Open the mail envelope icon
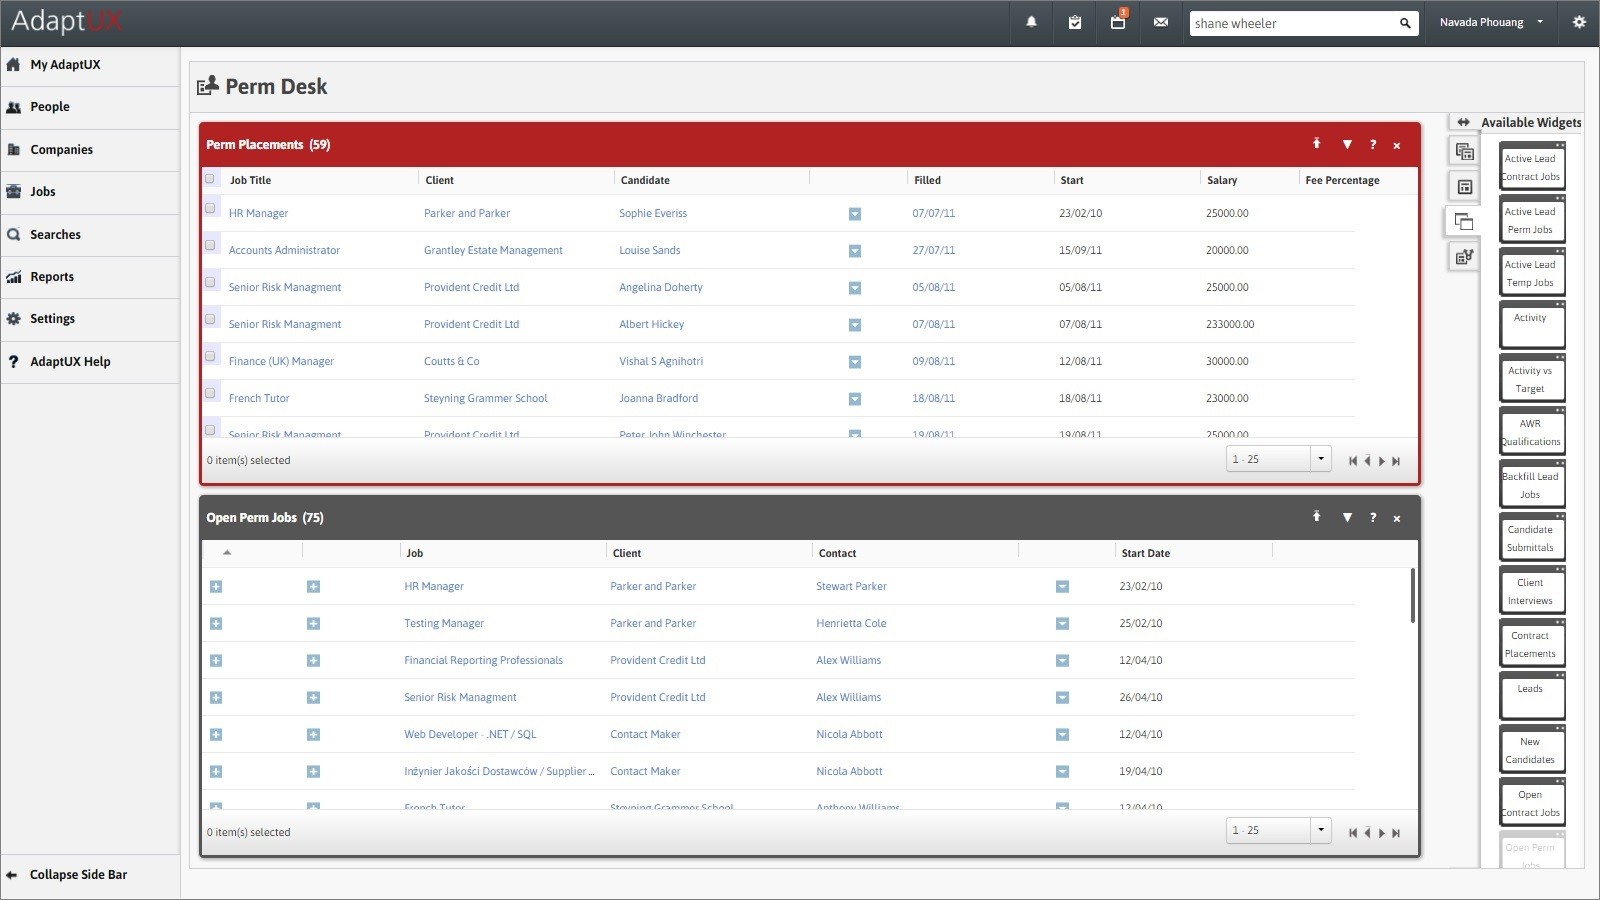1600x900 pixels. click(1161, 22)
